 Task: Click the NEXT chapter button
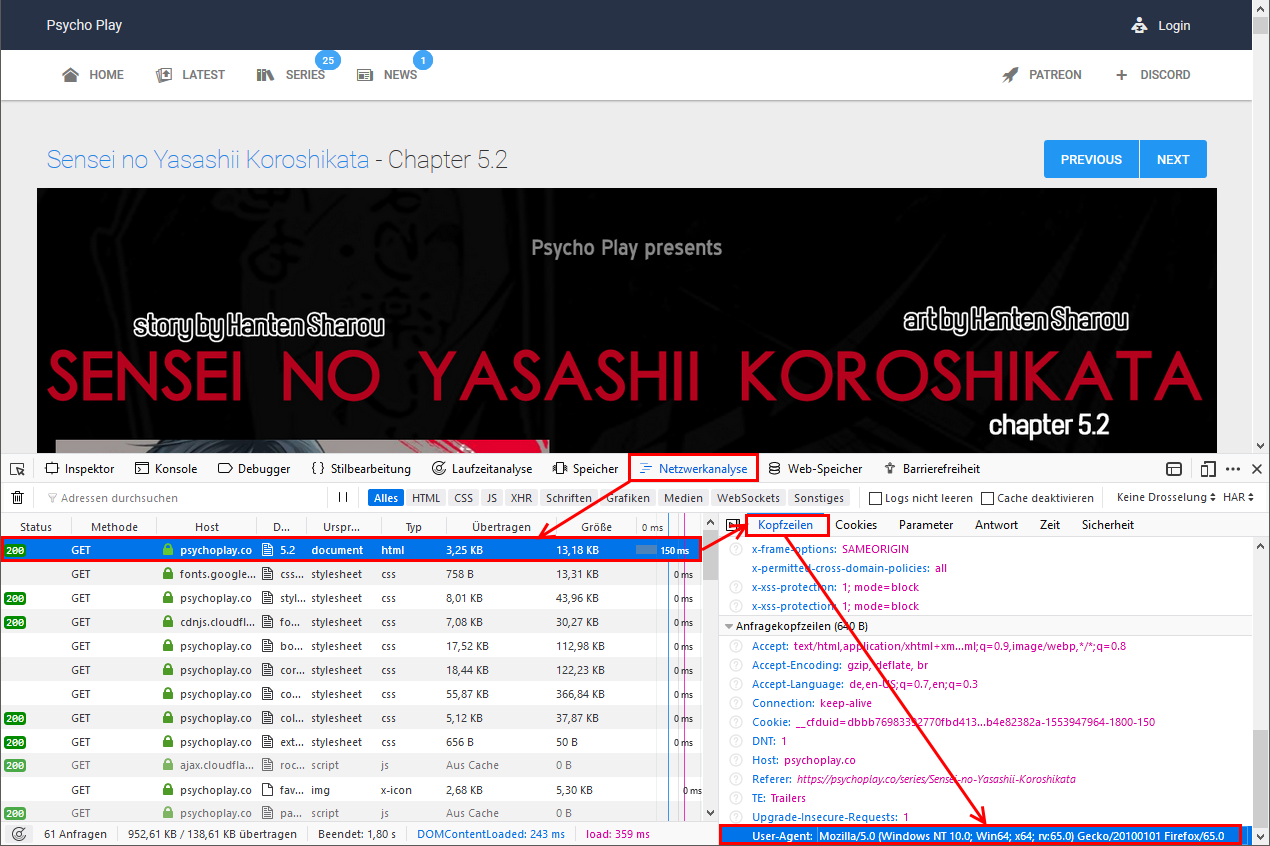(x=1173, y=159)
